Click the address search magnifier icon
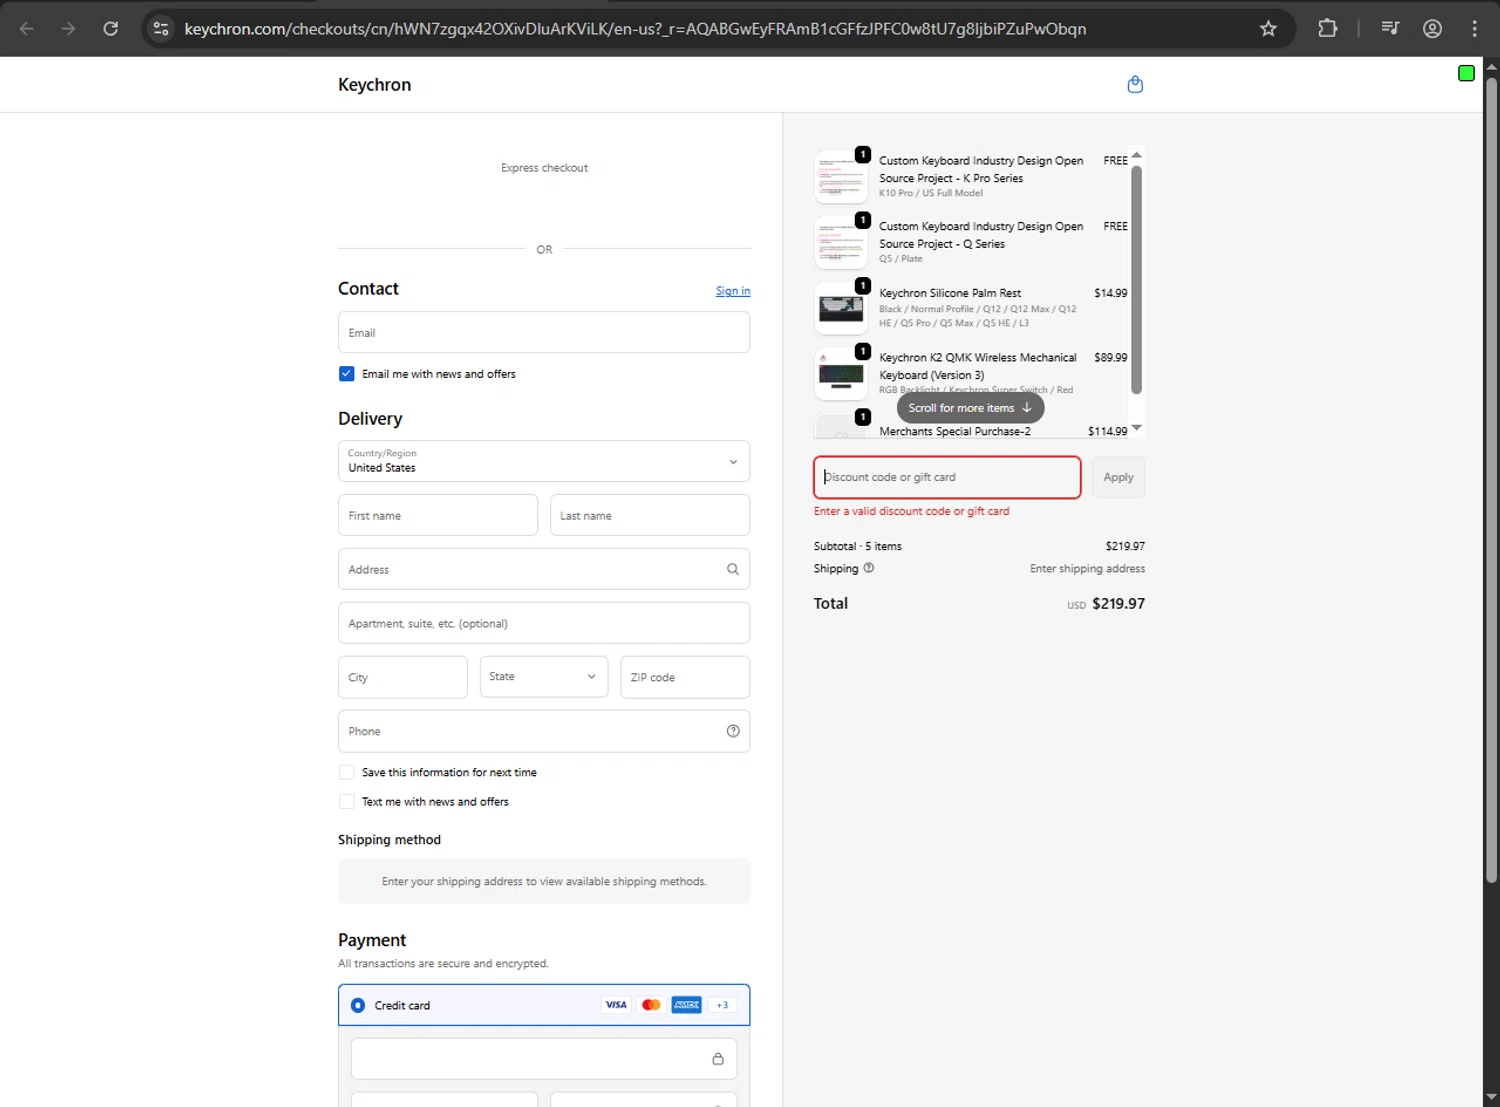Viewport: 1500px width, 1107px height. pyautogui.click(x=733, y=569)
